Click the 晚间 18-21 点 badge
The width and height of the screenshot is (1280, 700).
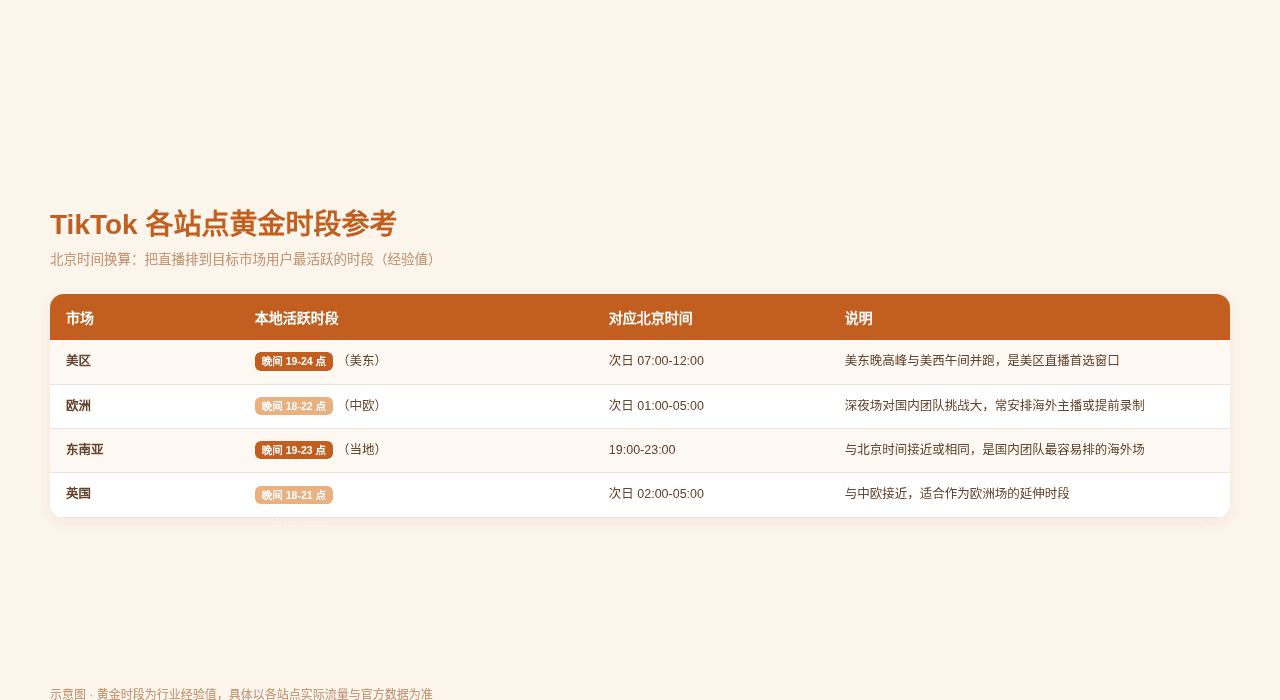coord(294,495)
